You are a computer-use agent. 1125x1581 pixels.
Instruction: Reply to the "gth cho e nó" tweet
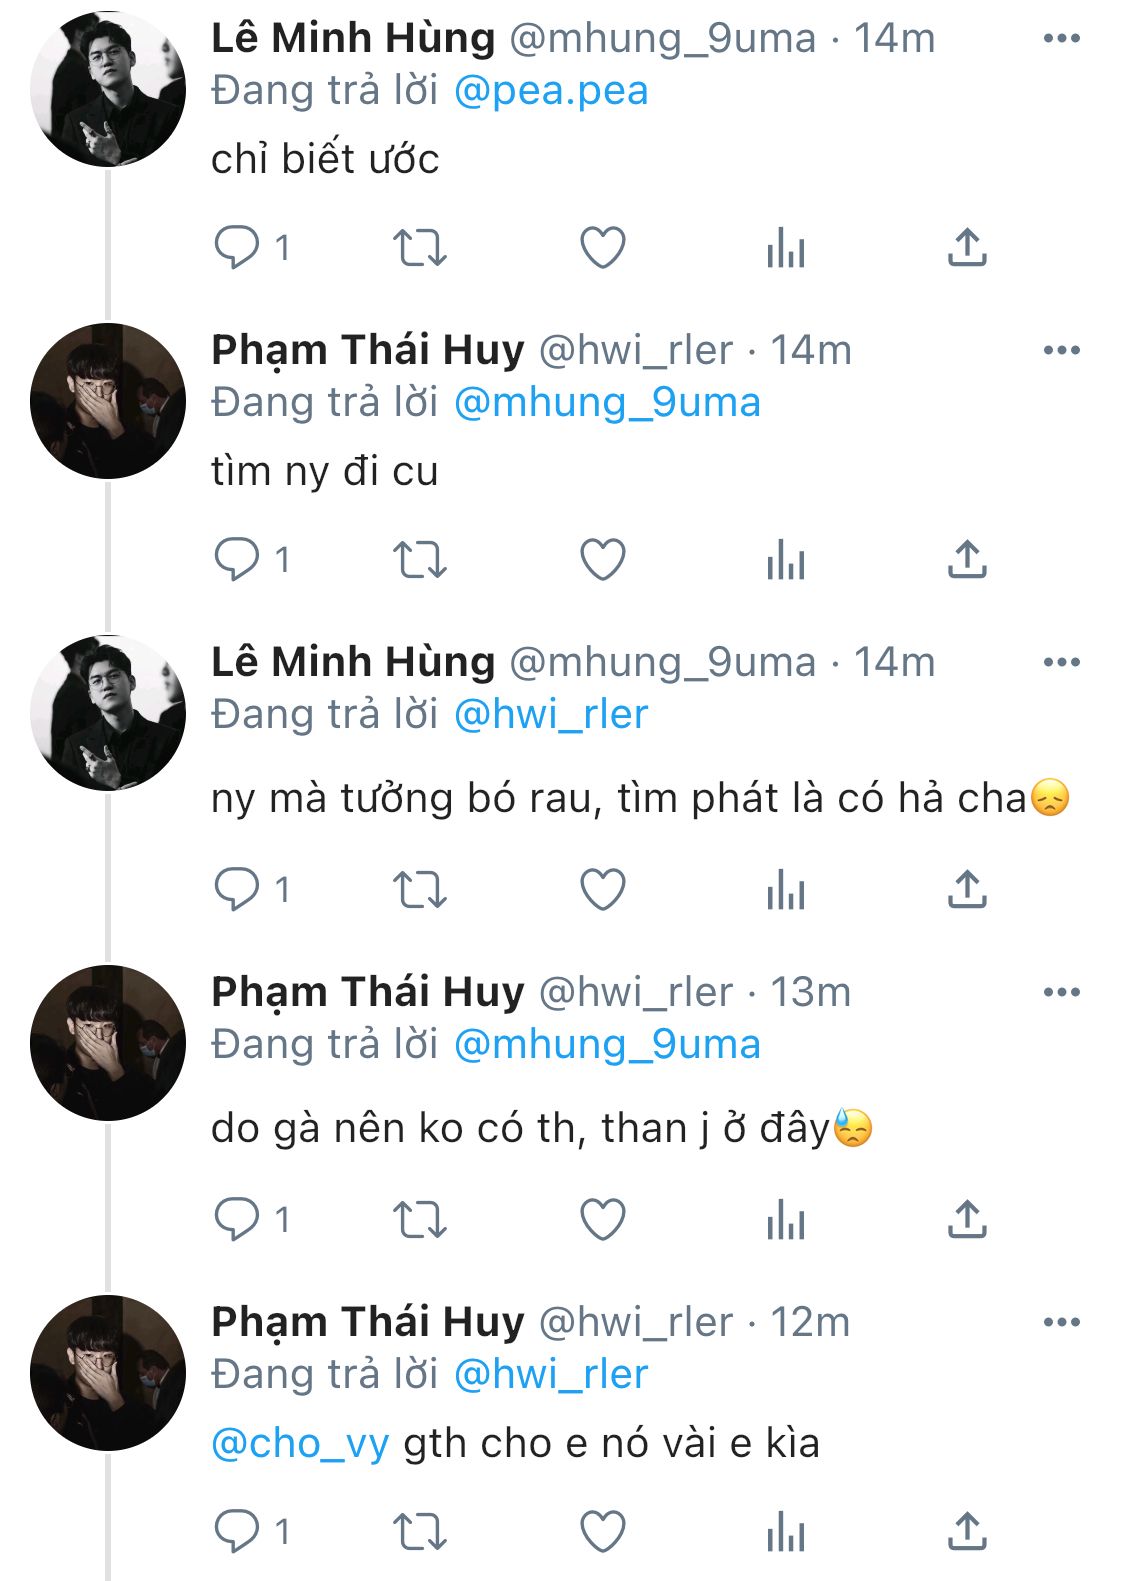pyautogui.click(x=237, y=1531)
